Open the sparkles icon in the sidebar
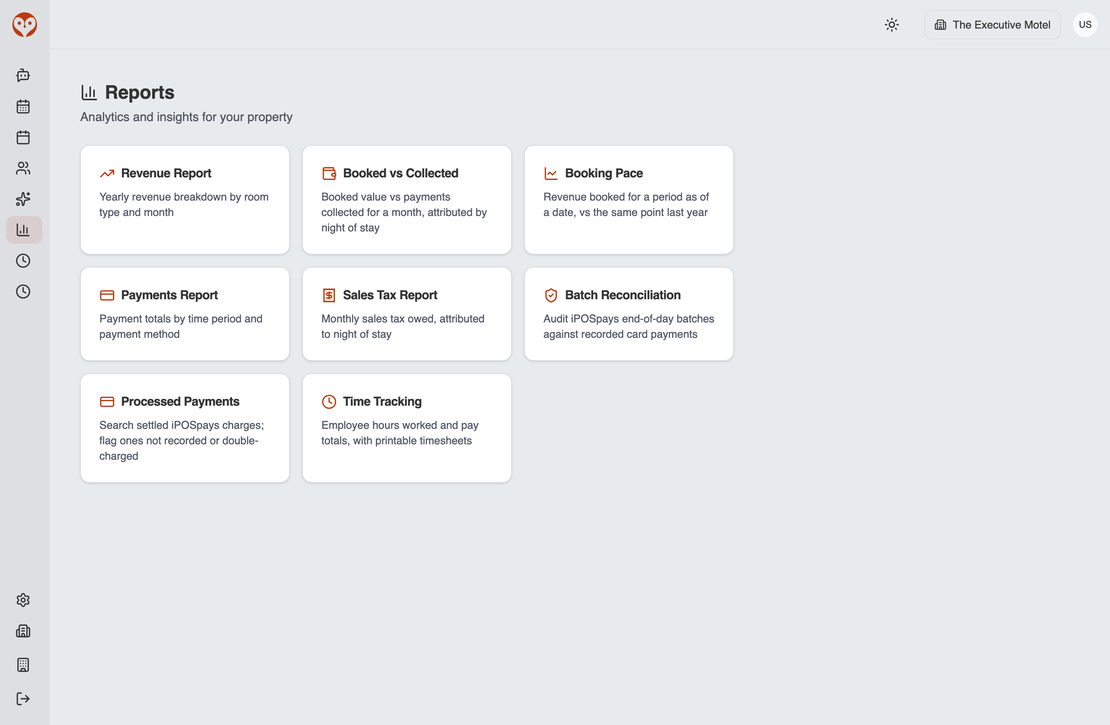Viewport: 1110px width, 725px height. click(x=23, y=199)
